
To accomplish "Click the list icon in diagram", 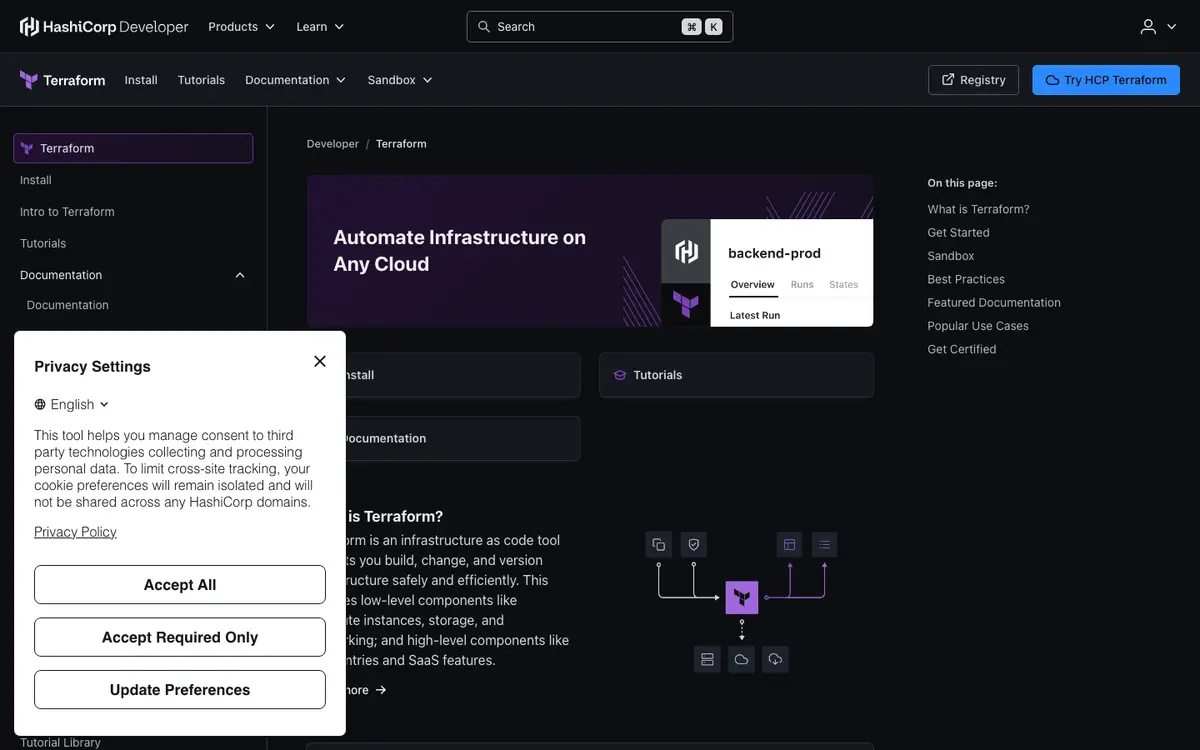I will pos(825,545).
